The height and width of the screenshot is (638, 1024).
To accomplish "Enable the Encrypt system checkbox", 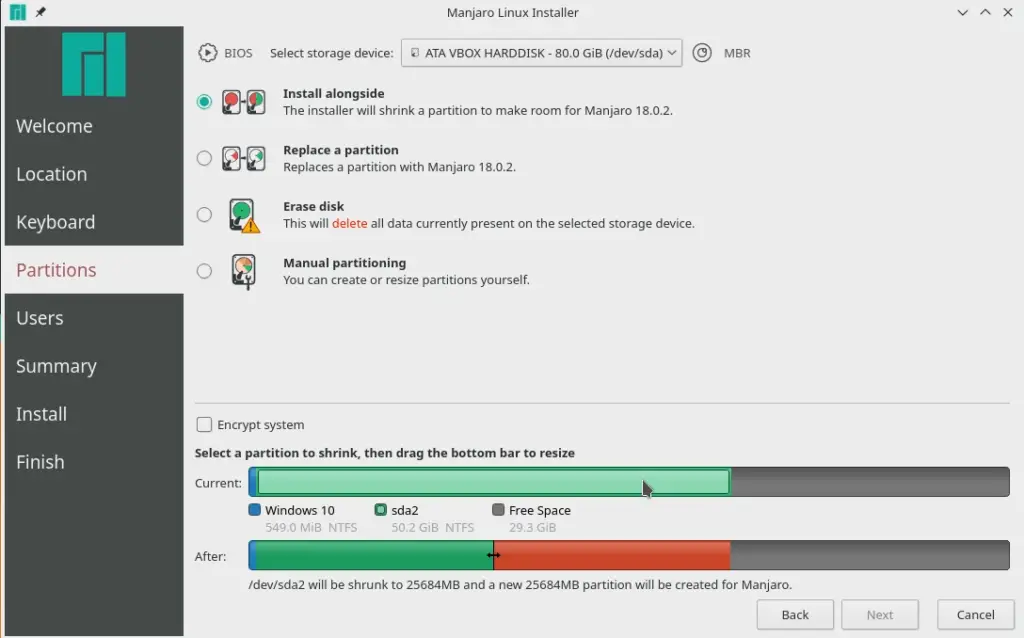I will [204, 424].
